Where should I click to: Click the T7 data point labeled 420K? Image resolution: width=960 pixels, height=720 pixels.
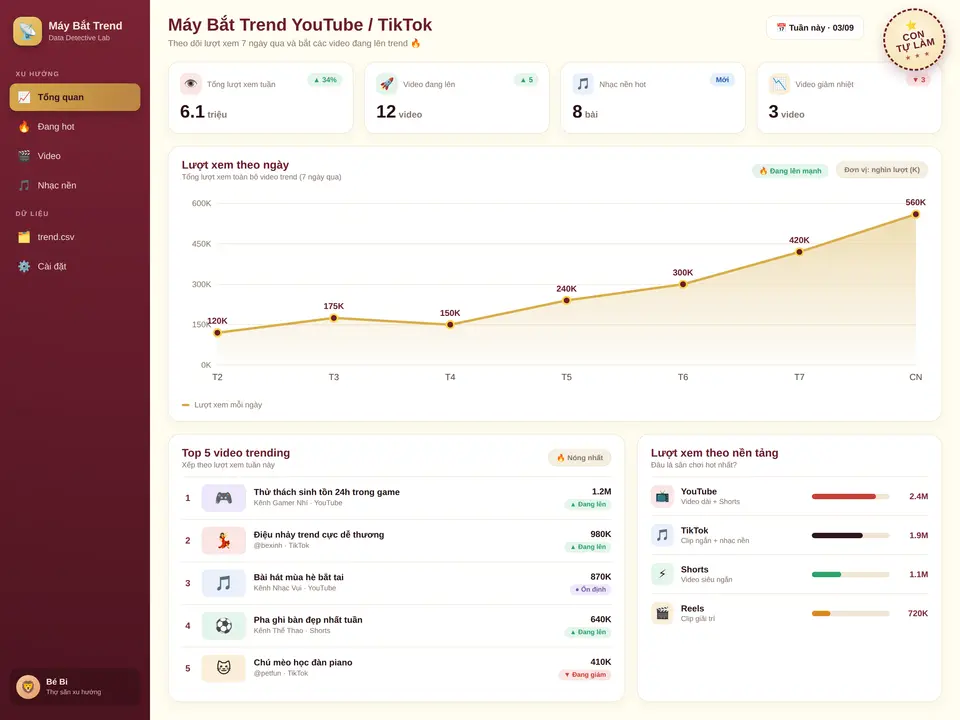coord(799,252)
